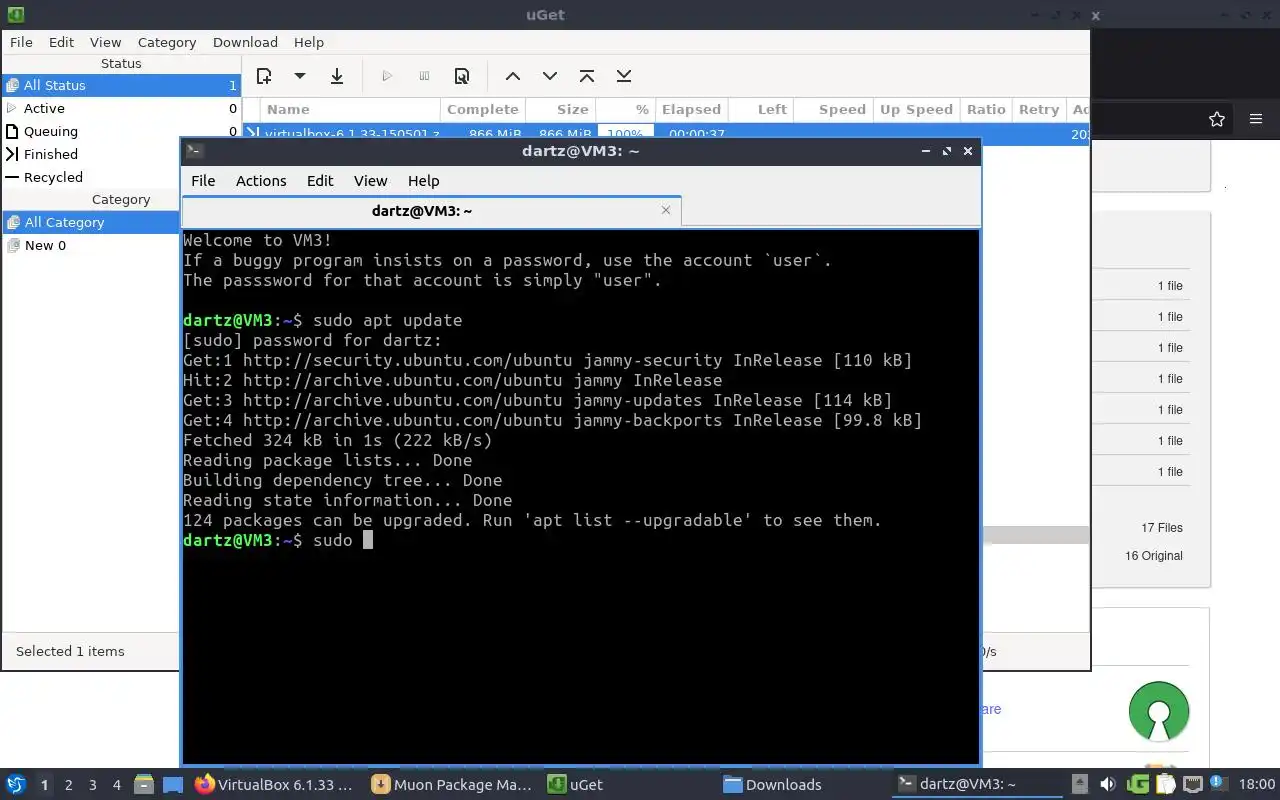
Task: Open the browser hamburger menu
Action: click(x=1256, y=119)
